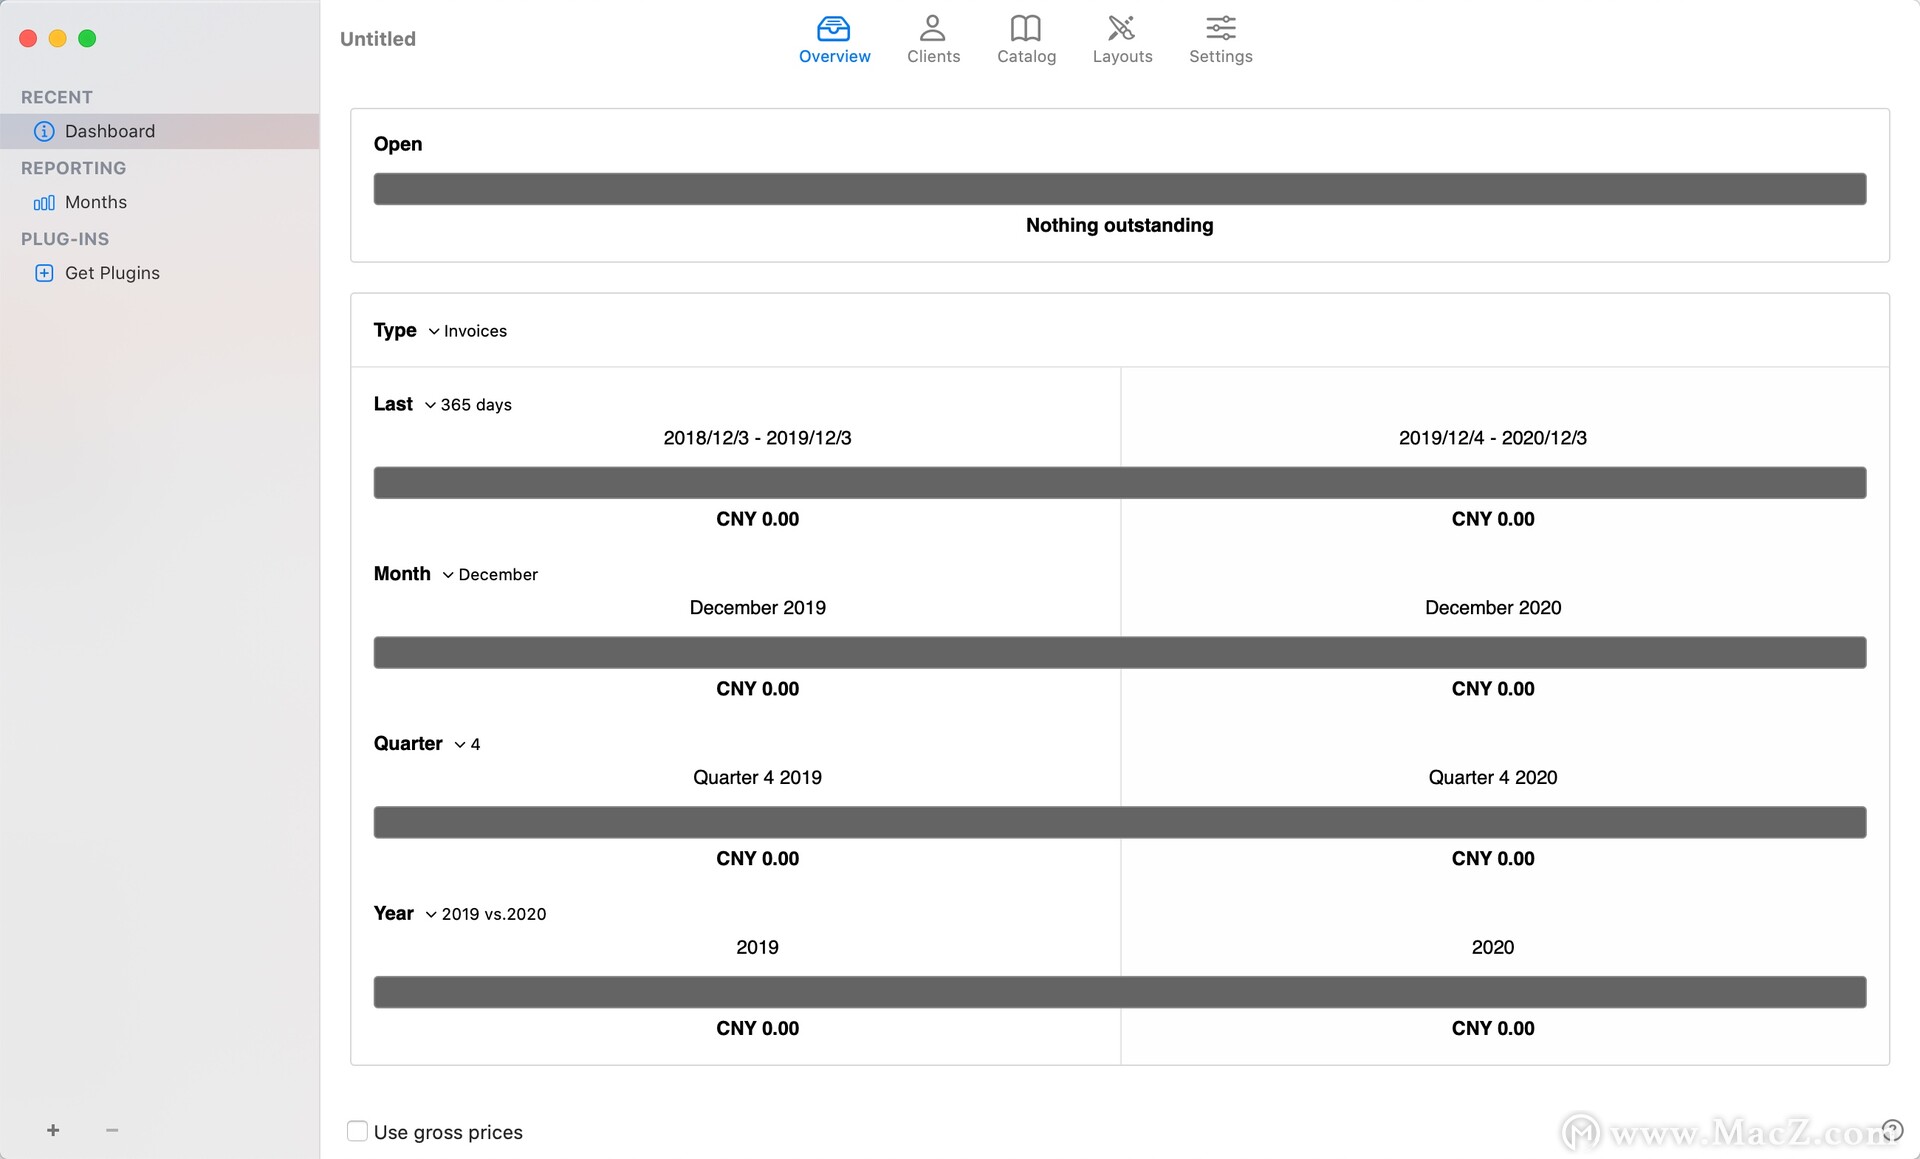
Task: Click the 2018/12/3 - 2019/12/3 date range
Action: [x=757, y=438]
